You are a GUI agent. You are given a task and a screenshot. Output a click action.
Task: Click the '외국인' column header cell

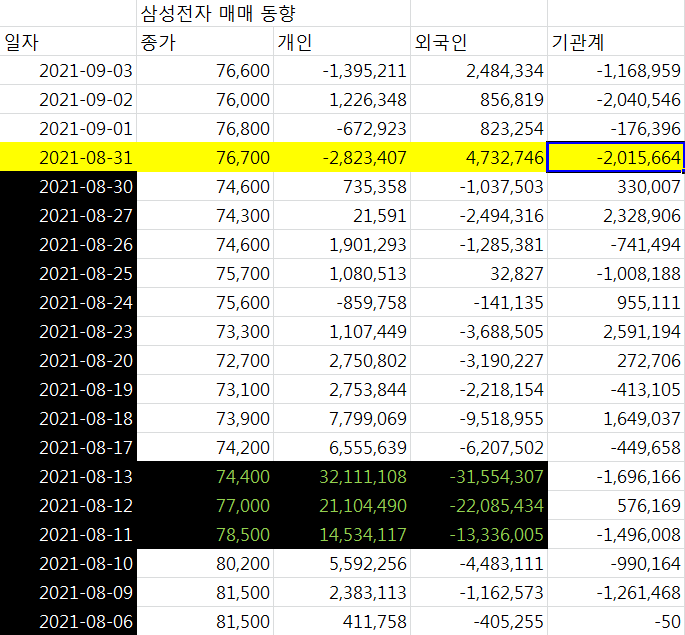click(479, 41)
